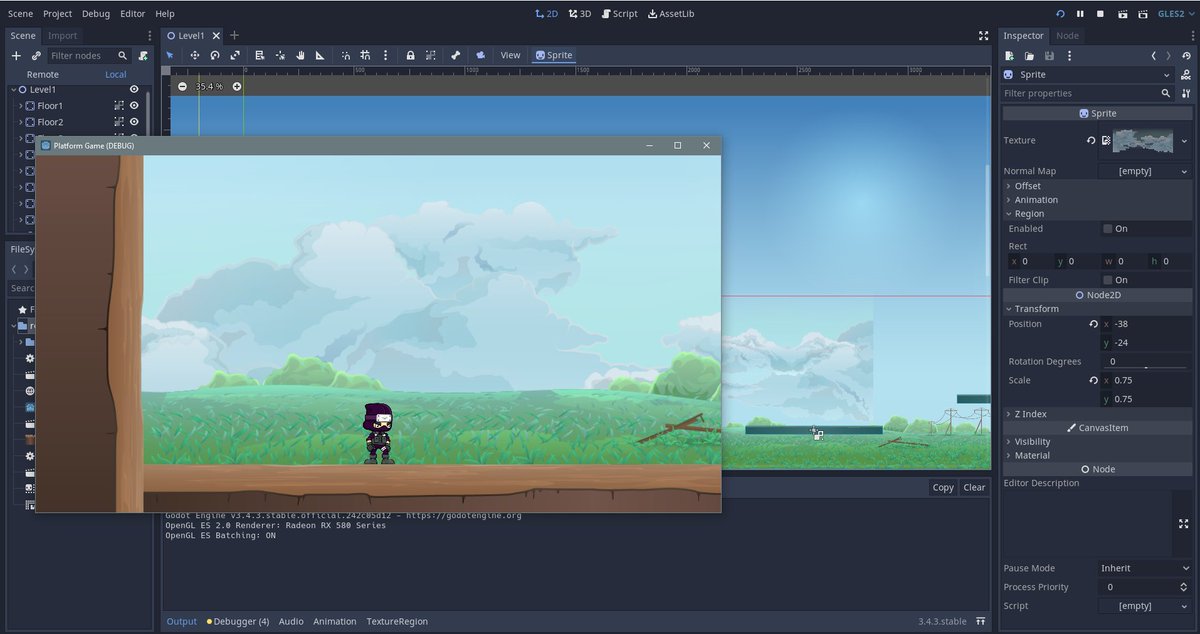Activate the Pan mode tool
This screenshot has height=634, width=1200.
[x=300, y=55]
